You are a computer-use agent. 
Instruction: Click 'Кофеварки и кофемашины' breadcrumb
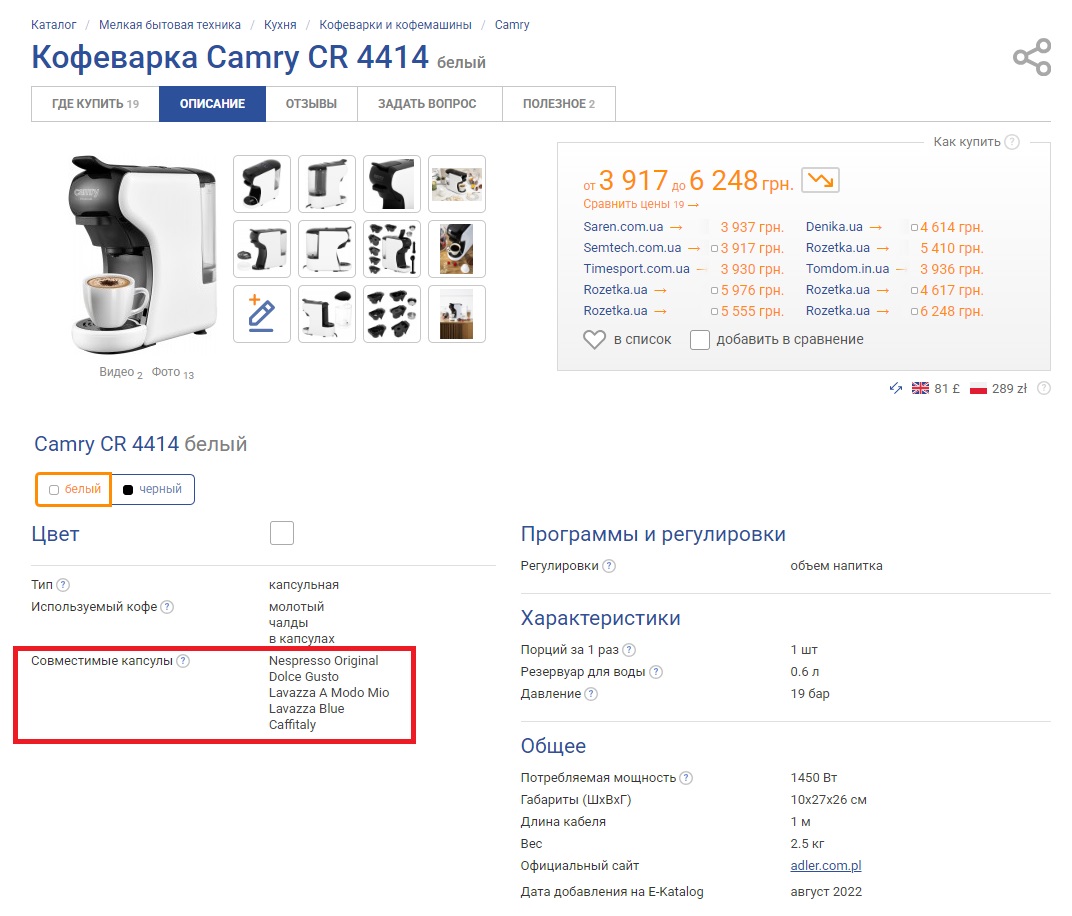click(395, 24)
